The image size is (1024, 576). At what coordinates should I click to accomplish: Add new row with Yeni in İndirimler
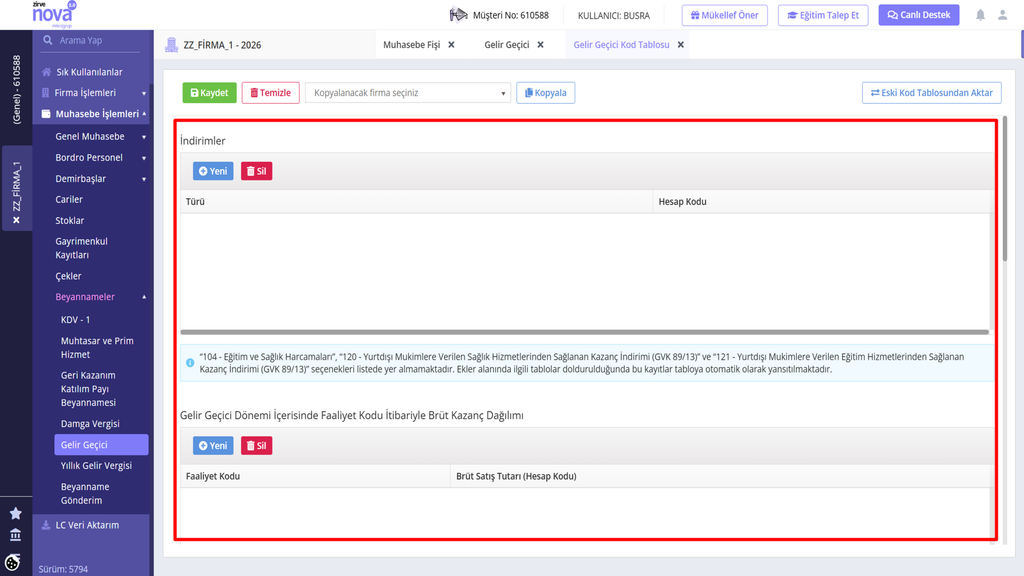tap(213, 171)
